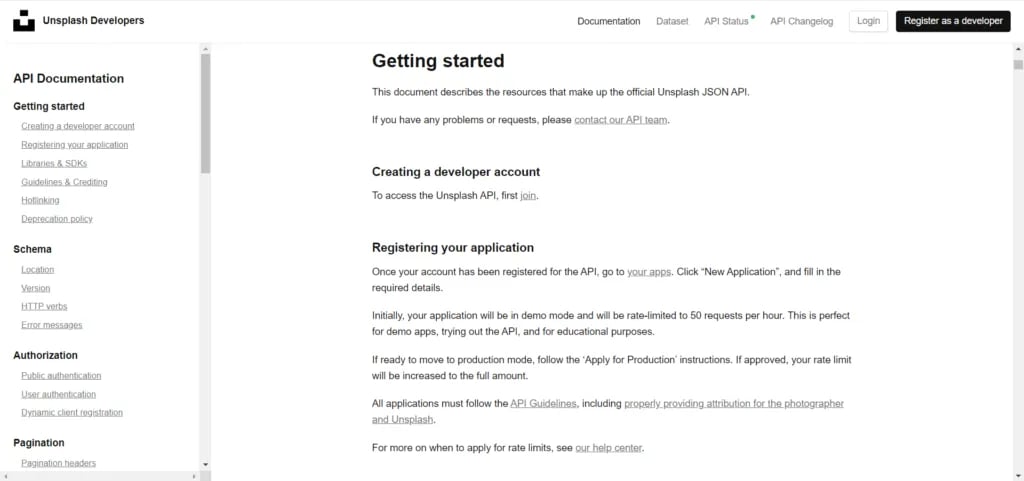1024x481 pixels.
Task: Click the contact our API team link
Action: click(620, 120)
